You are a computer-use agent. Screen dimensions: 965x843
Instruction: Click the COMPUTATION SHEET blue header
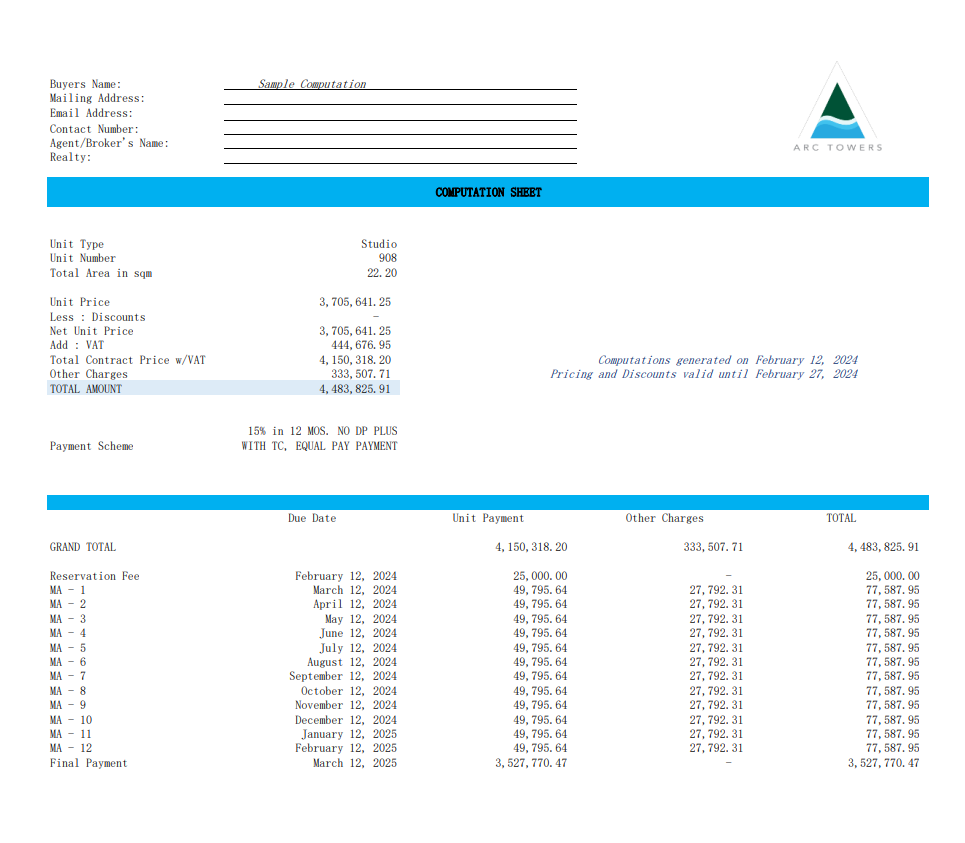pyautogui.click(x=487, y=192)
